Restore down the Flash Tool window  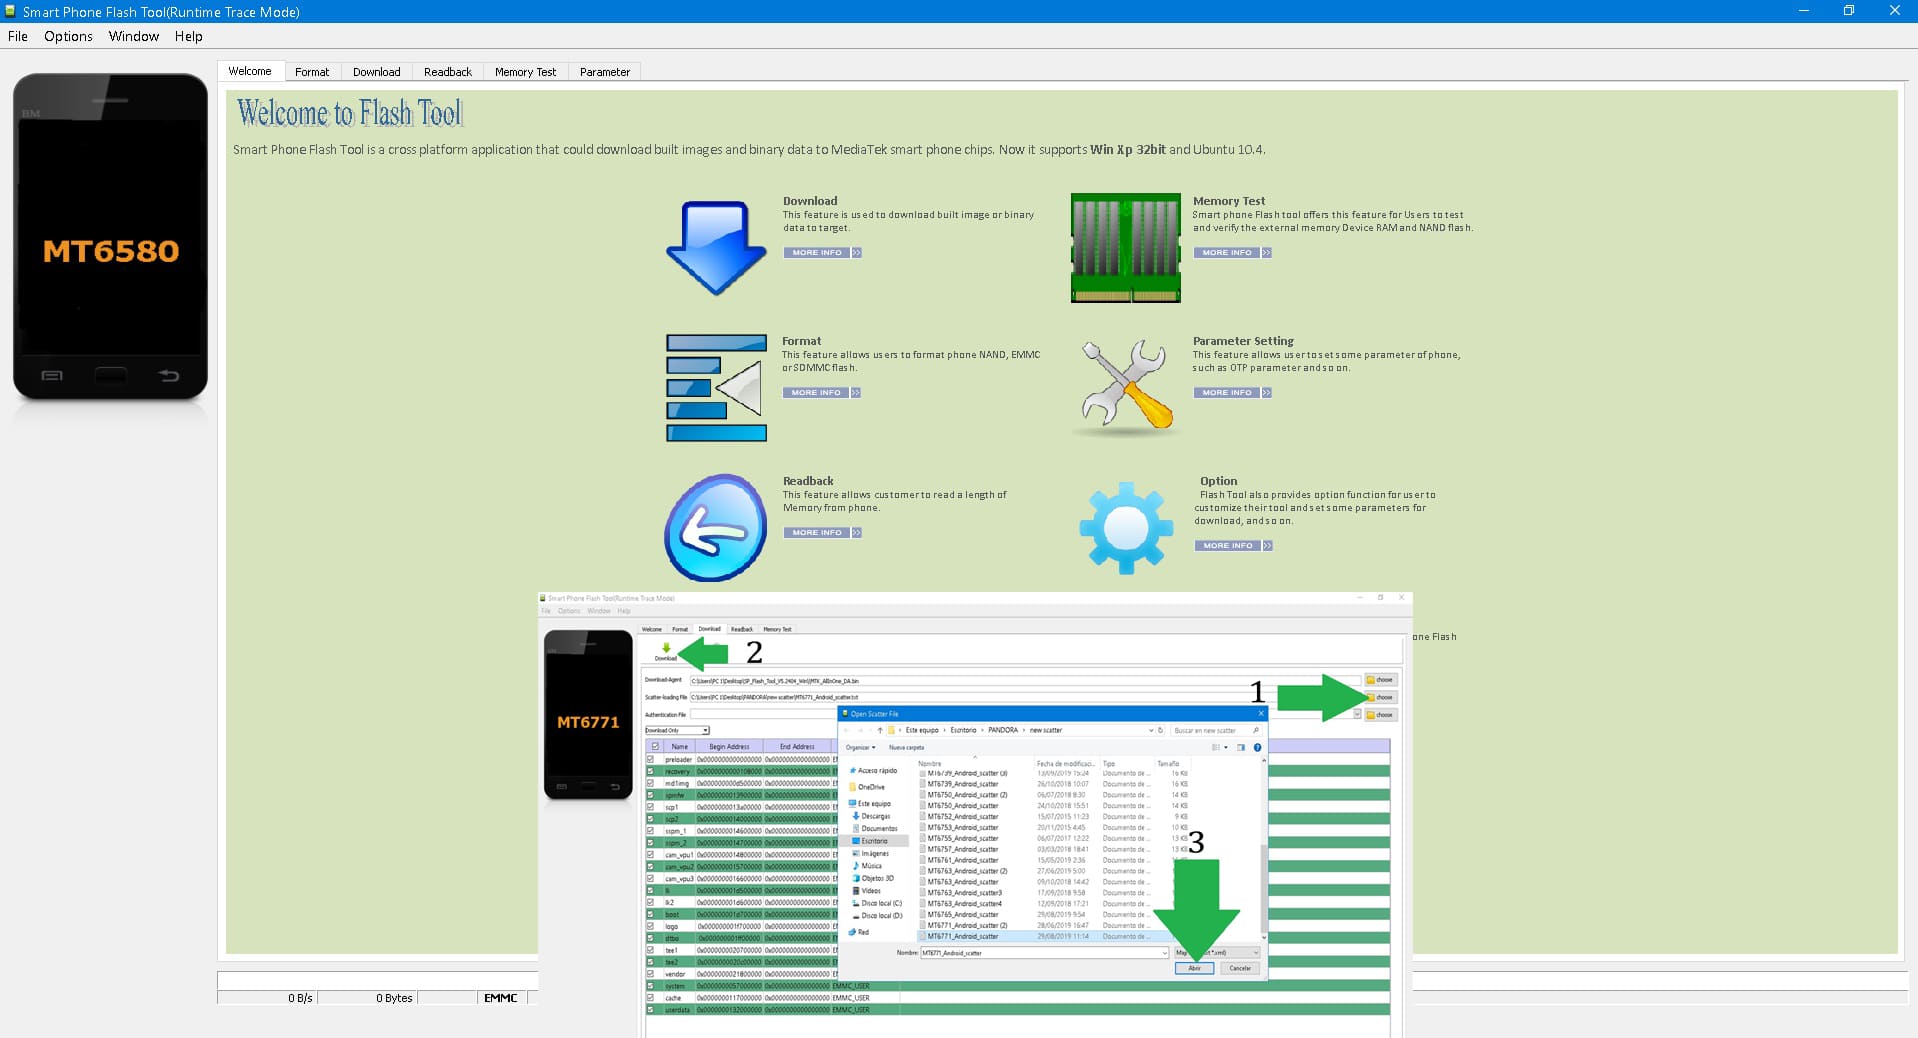click(1849, 11)
